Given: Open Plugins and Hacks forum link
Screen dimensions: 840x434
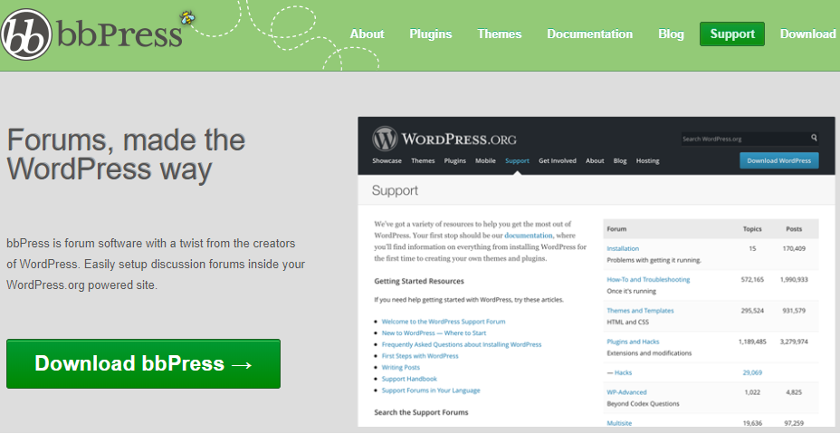Looking at the screenshot, I should pos(633,342).
